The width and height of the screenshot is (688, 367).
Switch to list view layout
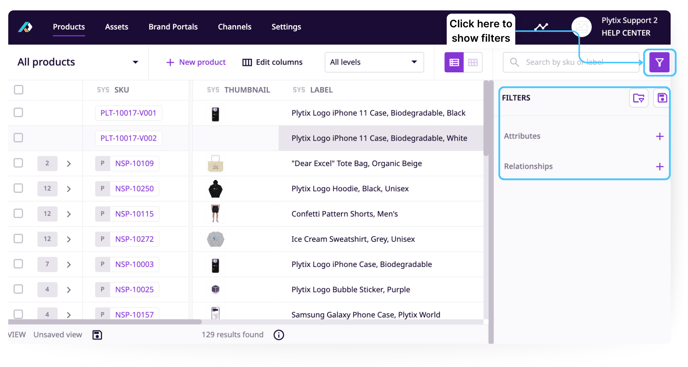pyautogui.click(x=454, y=62)
